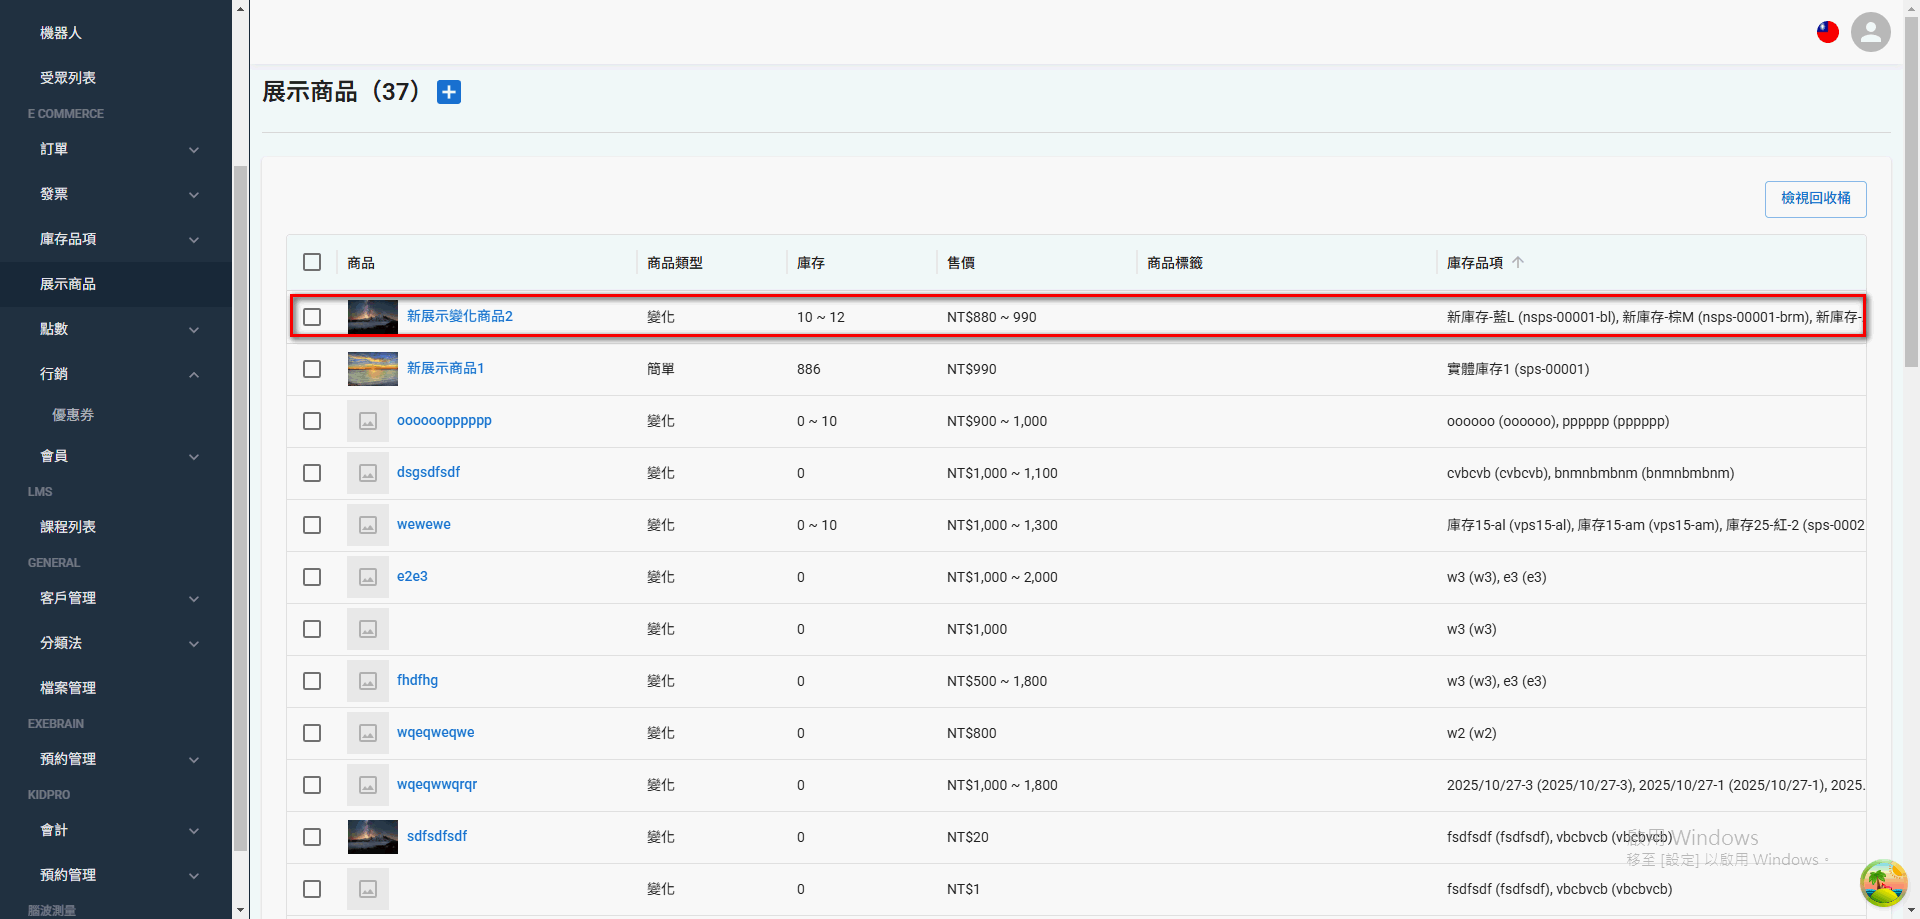Click the 實體庫存1 (sps-00001) cell text

1518,369
